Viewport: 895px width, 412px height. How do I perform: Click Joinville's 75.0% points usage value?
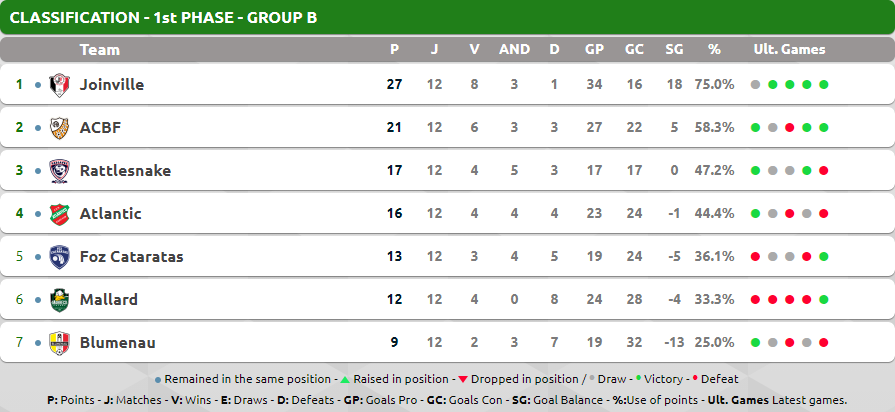click(714, 84)
